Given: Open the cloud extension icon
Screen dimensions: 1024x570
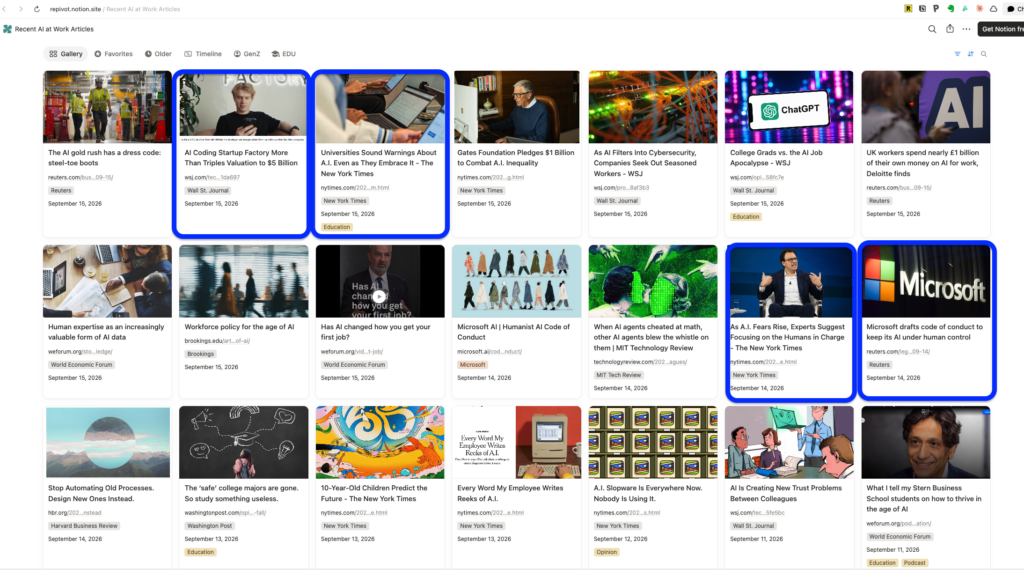Looking at the screenshot, I should pyautogui.click(x=993, y=8).
